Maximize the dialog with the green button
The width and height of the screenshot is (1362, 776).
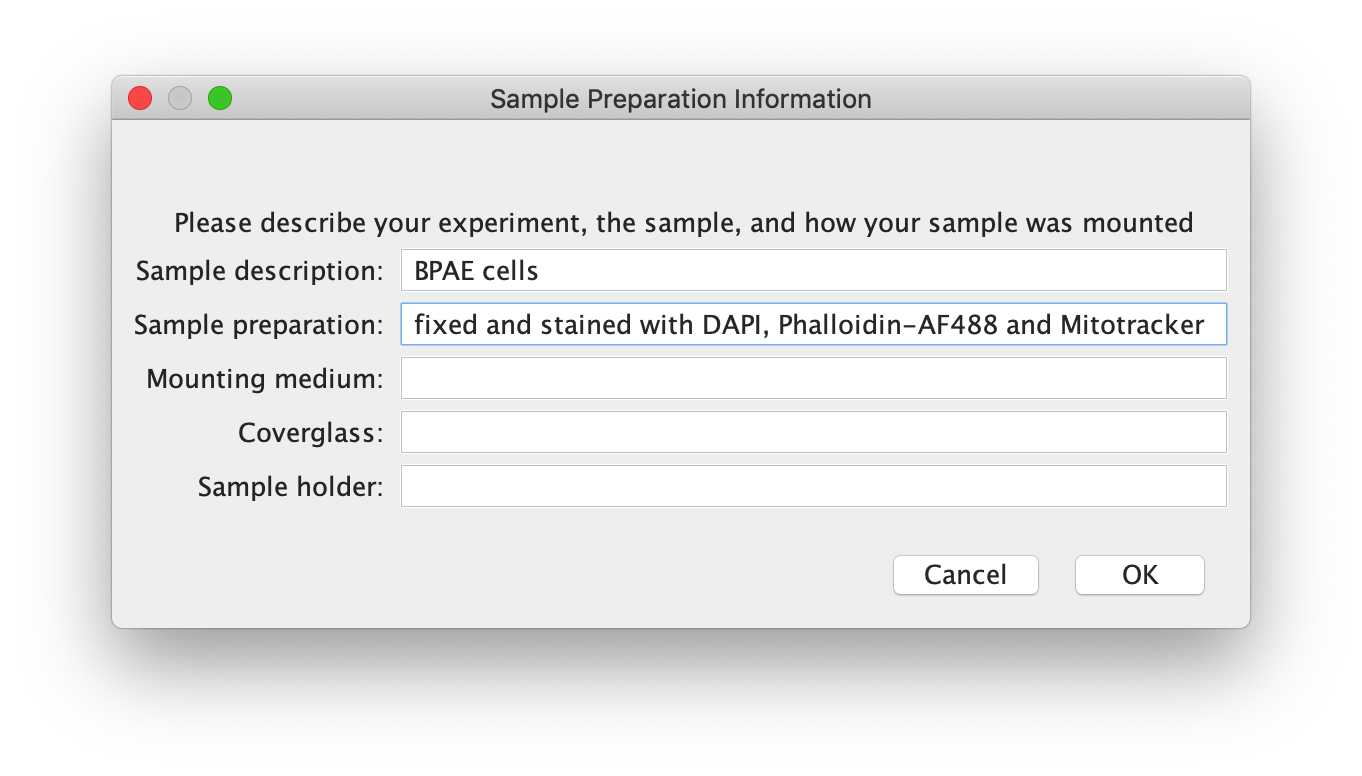pyautogui.click(x=220, y=98)
